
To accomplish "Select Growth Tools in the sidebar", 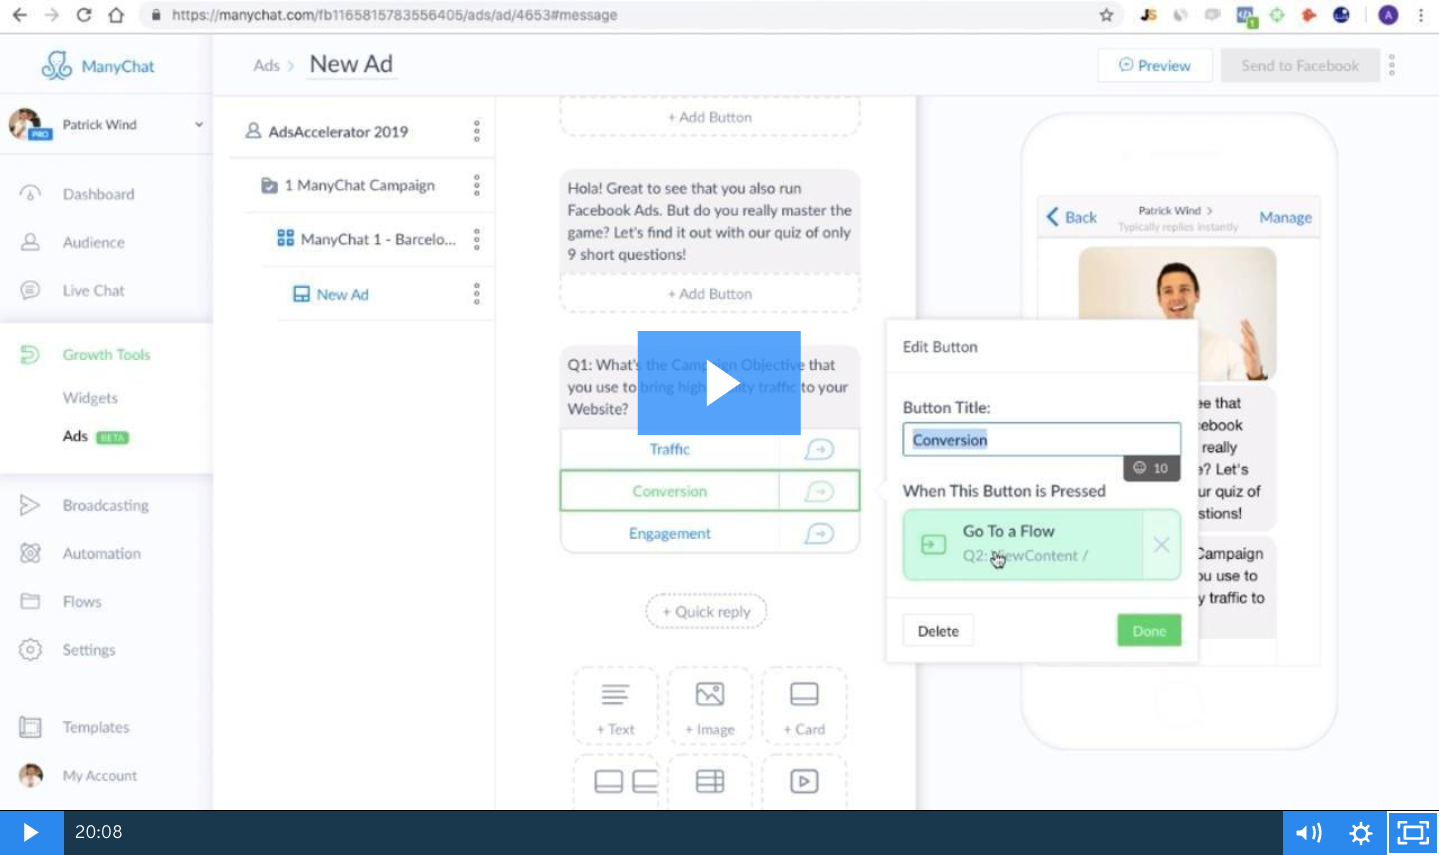I will [106, 354].
